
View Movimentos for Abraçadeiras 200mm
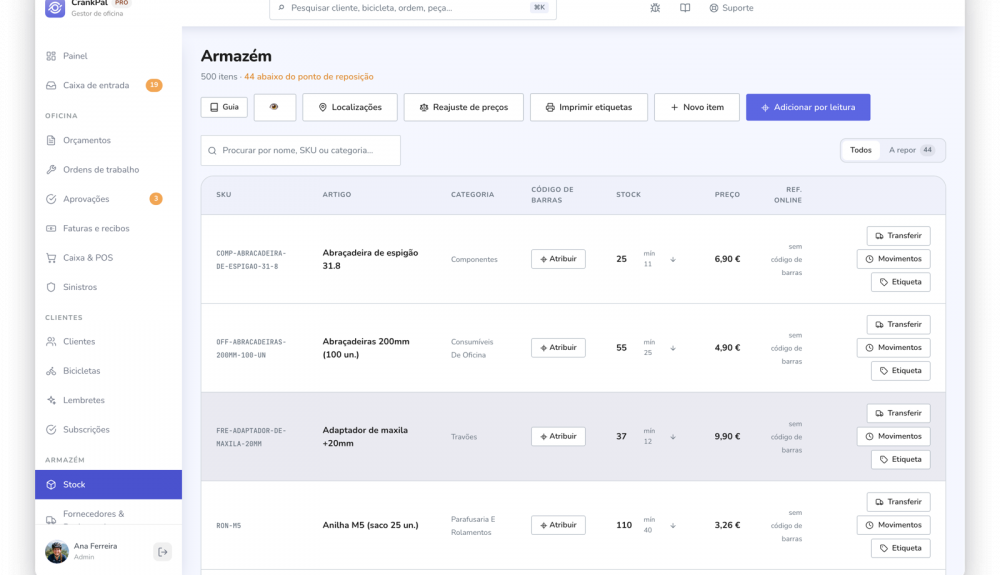tap(893, 347)
